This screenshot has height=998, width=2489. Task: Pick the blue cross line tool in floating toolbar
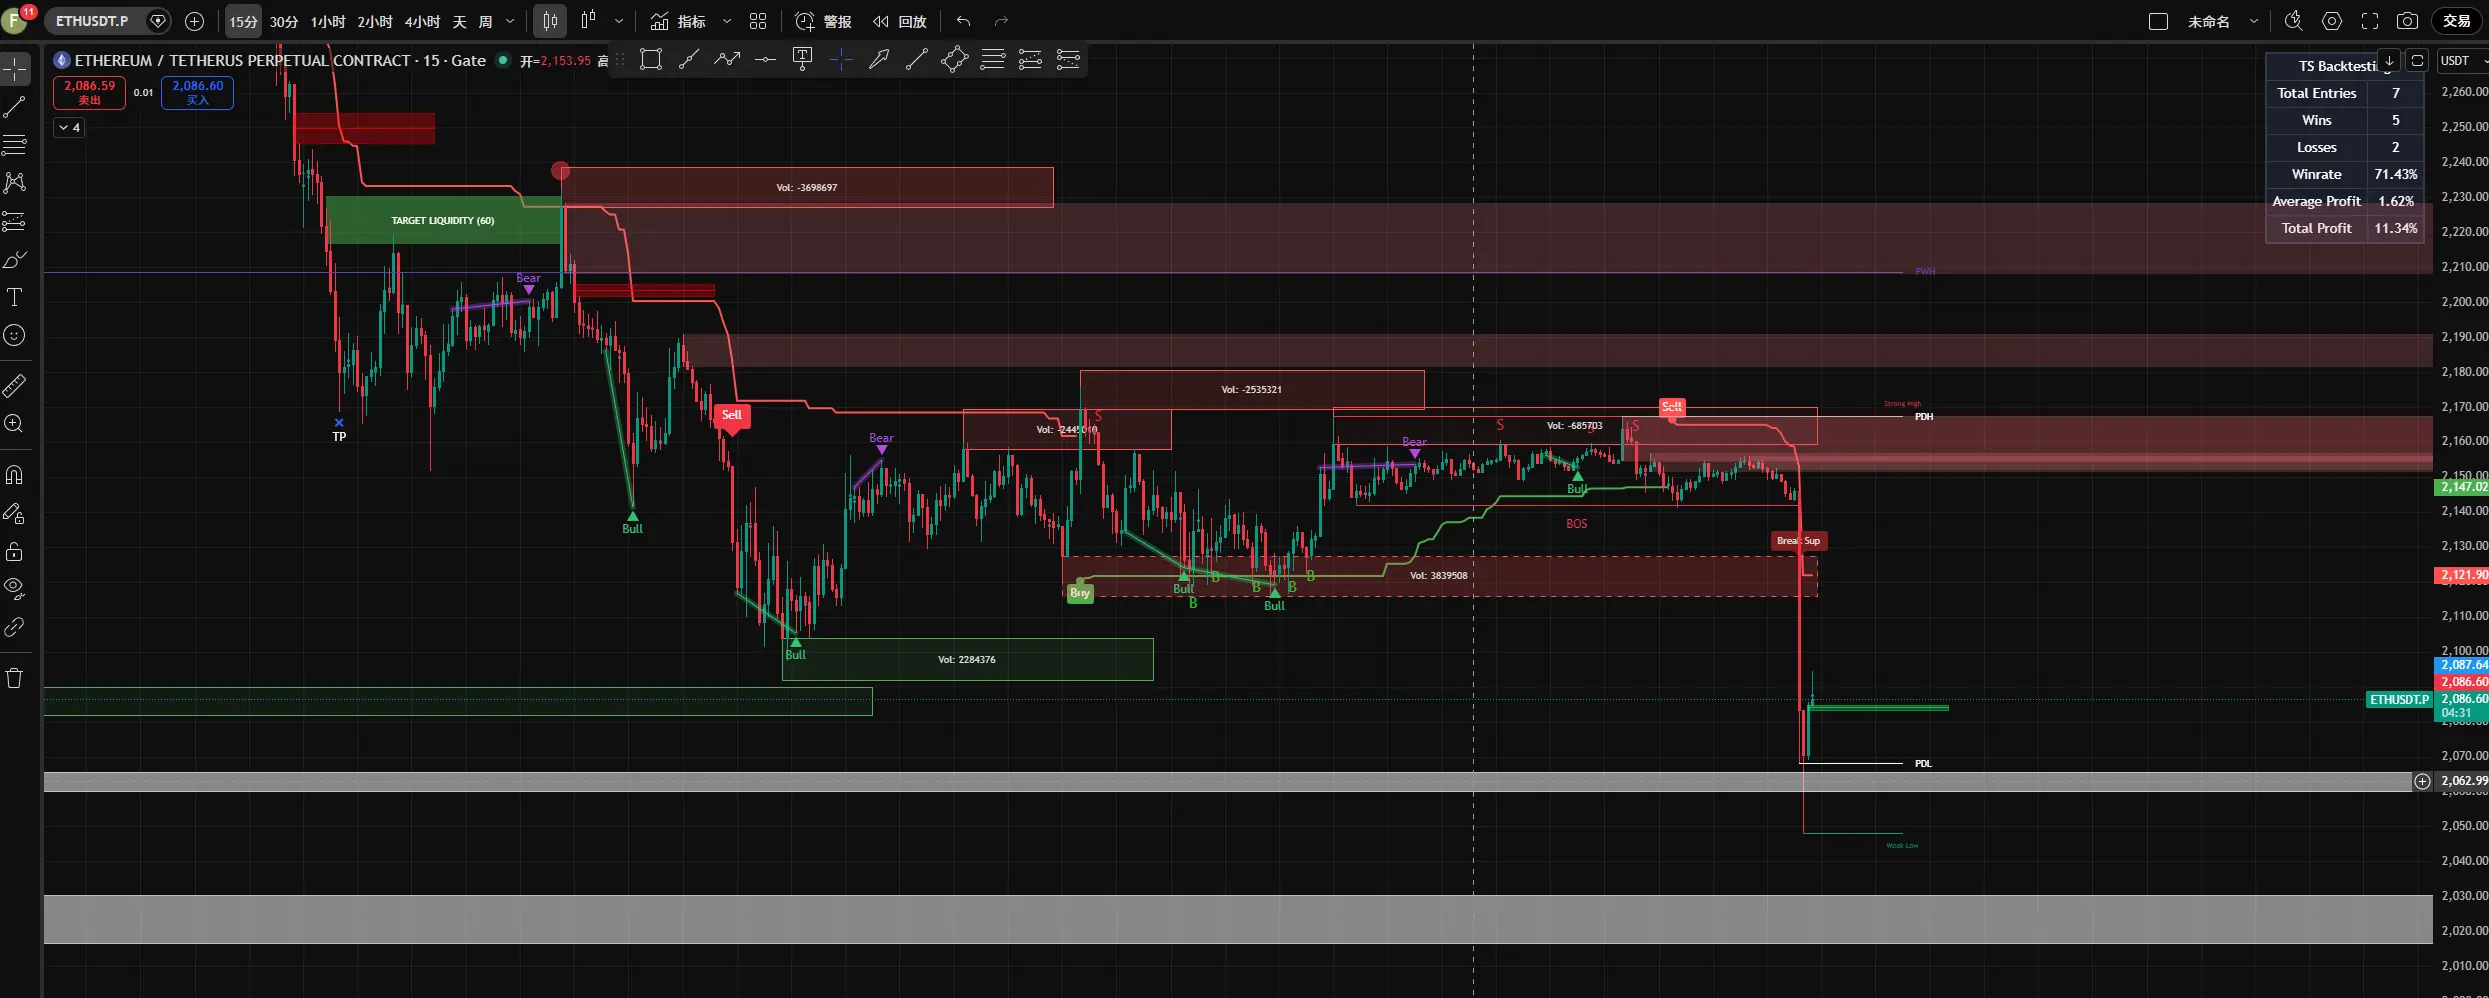pyautogui.click(x=841, y=60)
